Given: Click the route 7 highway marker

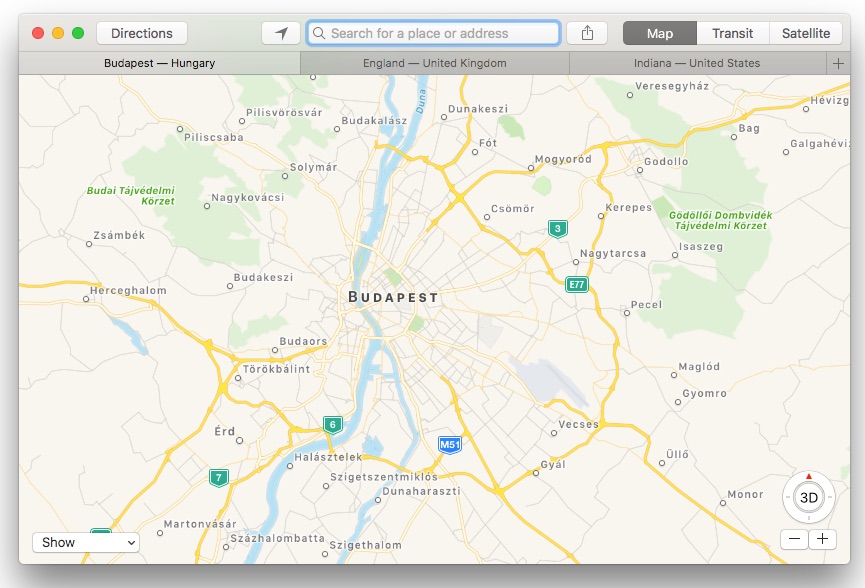Looking at the screenshot, I should [218, 477].
